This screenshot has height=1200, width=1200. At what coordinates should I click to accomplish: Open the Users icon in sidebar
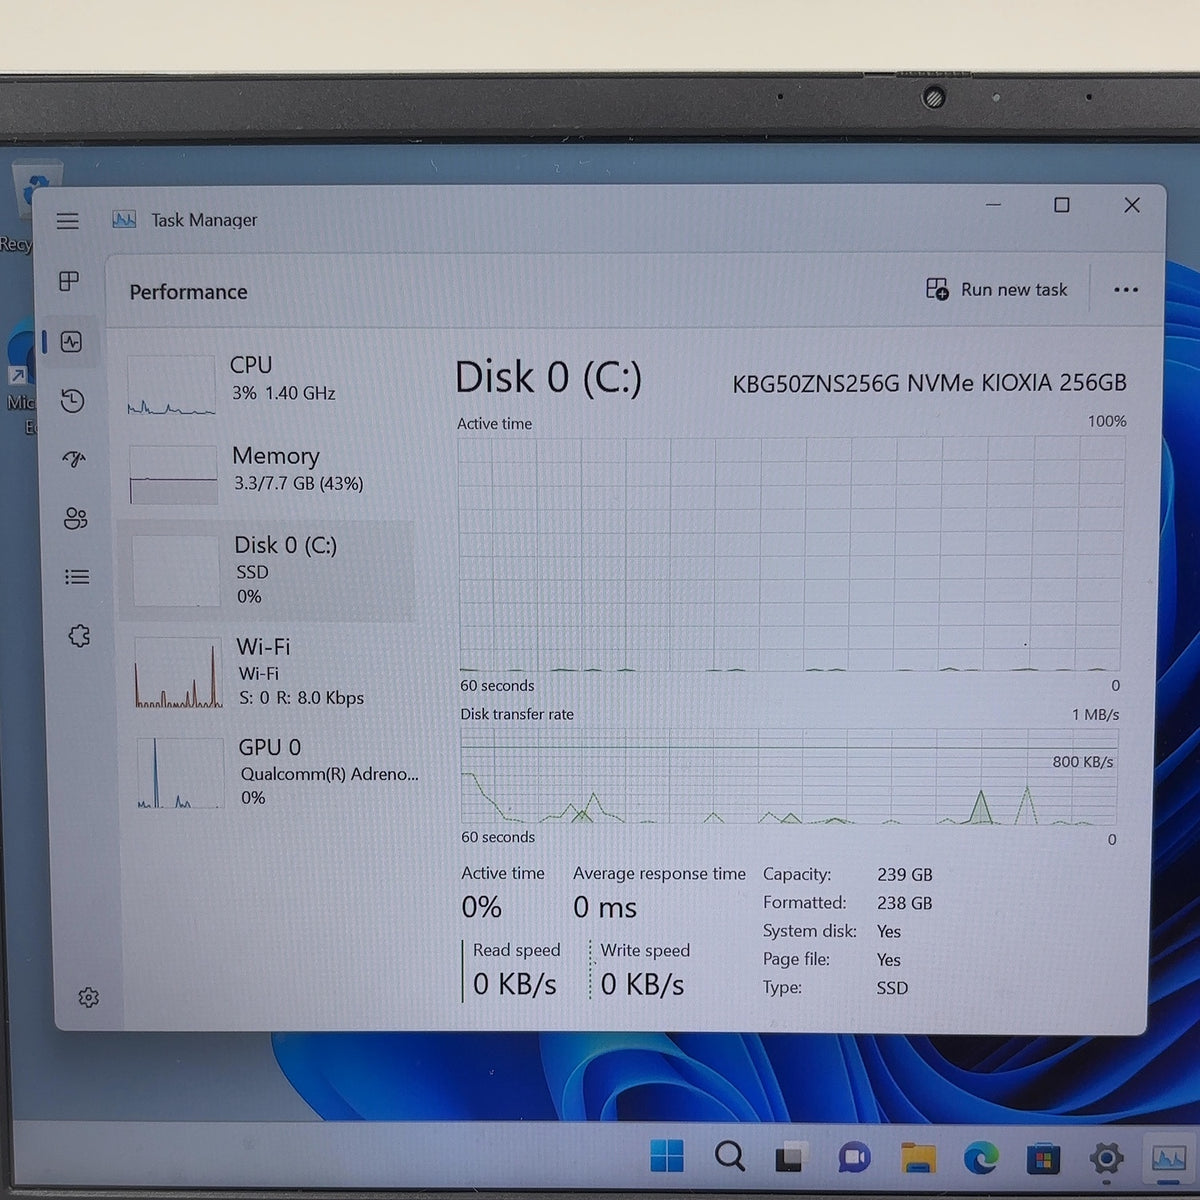(x=75, y=518)
